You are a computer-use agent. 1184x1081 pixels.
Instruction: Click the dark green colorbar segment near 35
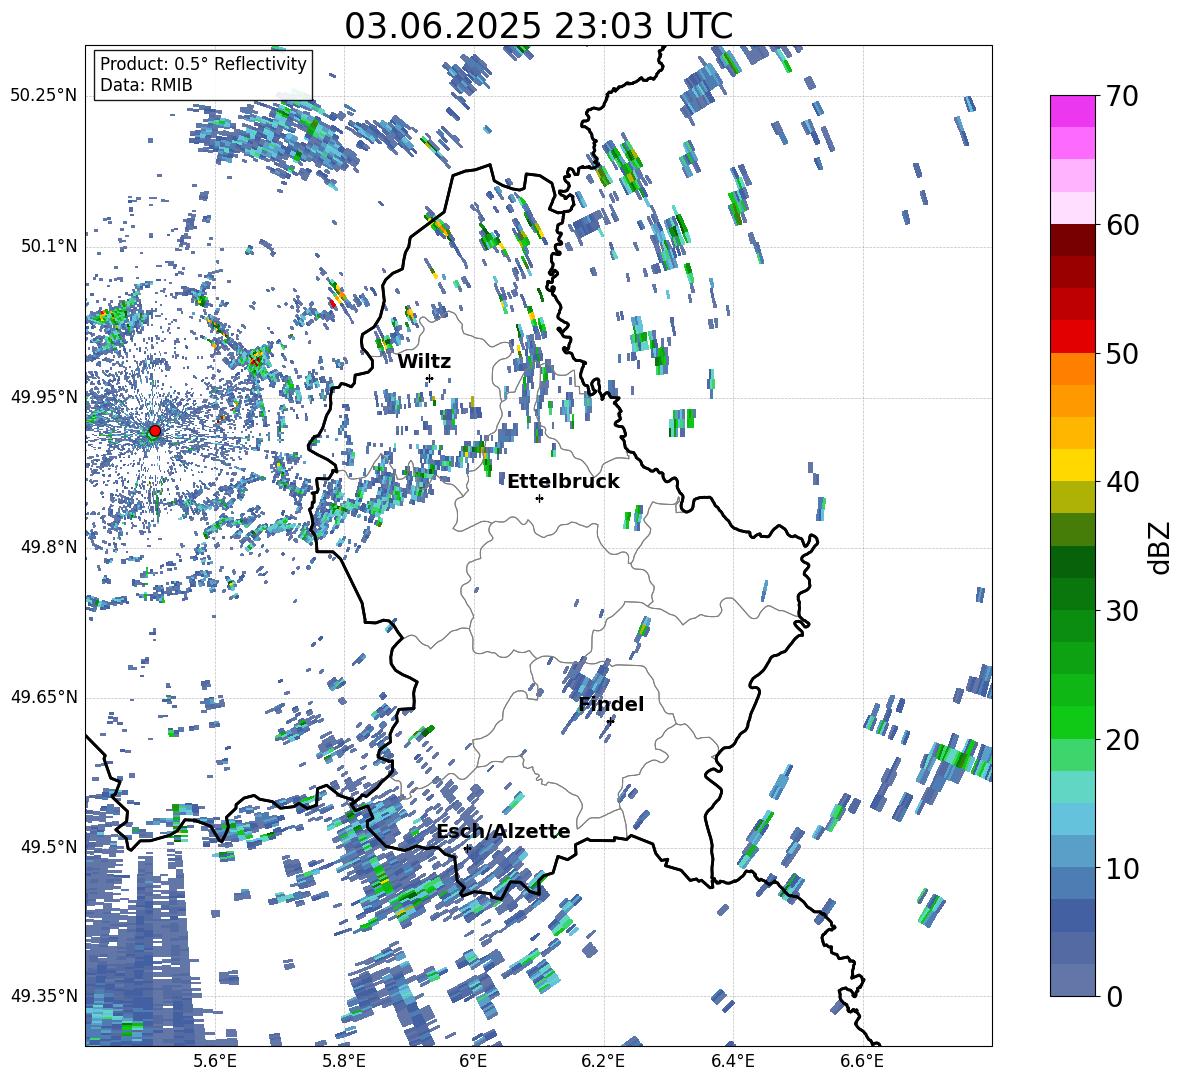(1073, 562)
